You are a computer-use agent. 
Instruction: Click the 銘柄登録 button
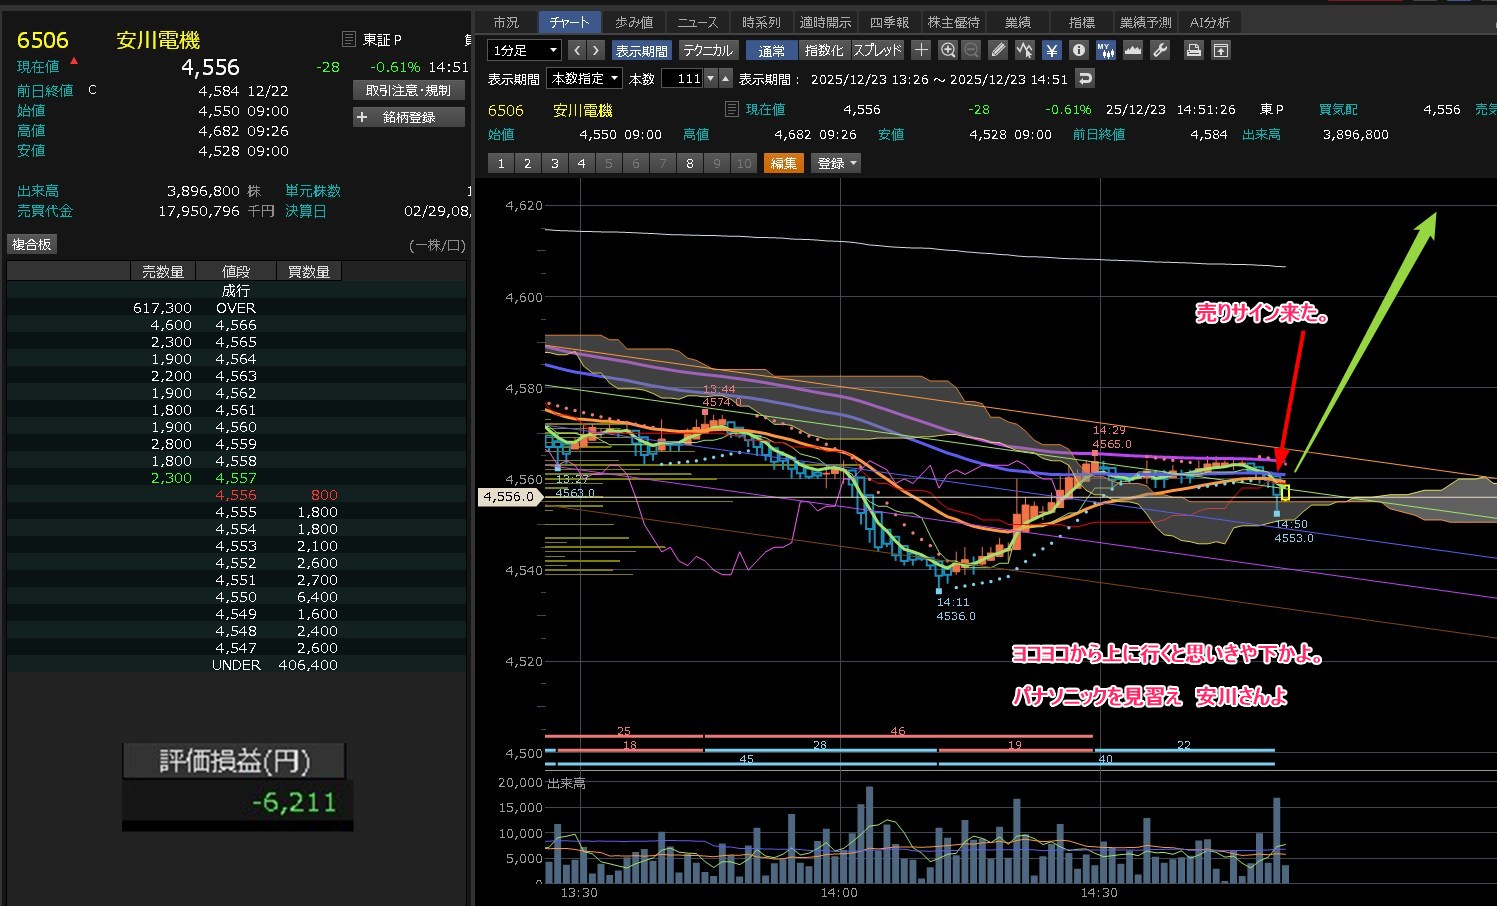[409, 117]
